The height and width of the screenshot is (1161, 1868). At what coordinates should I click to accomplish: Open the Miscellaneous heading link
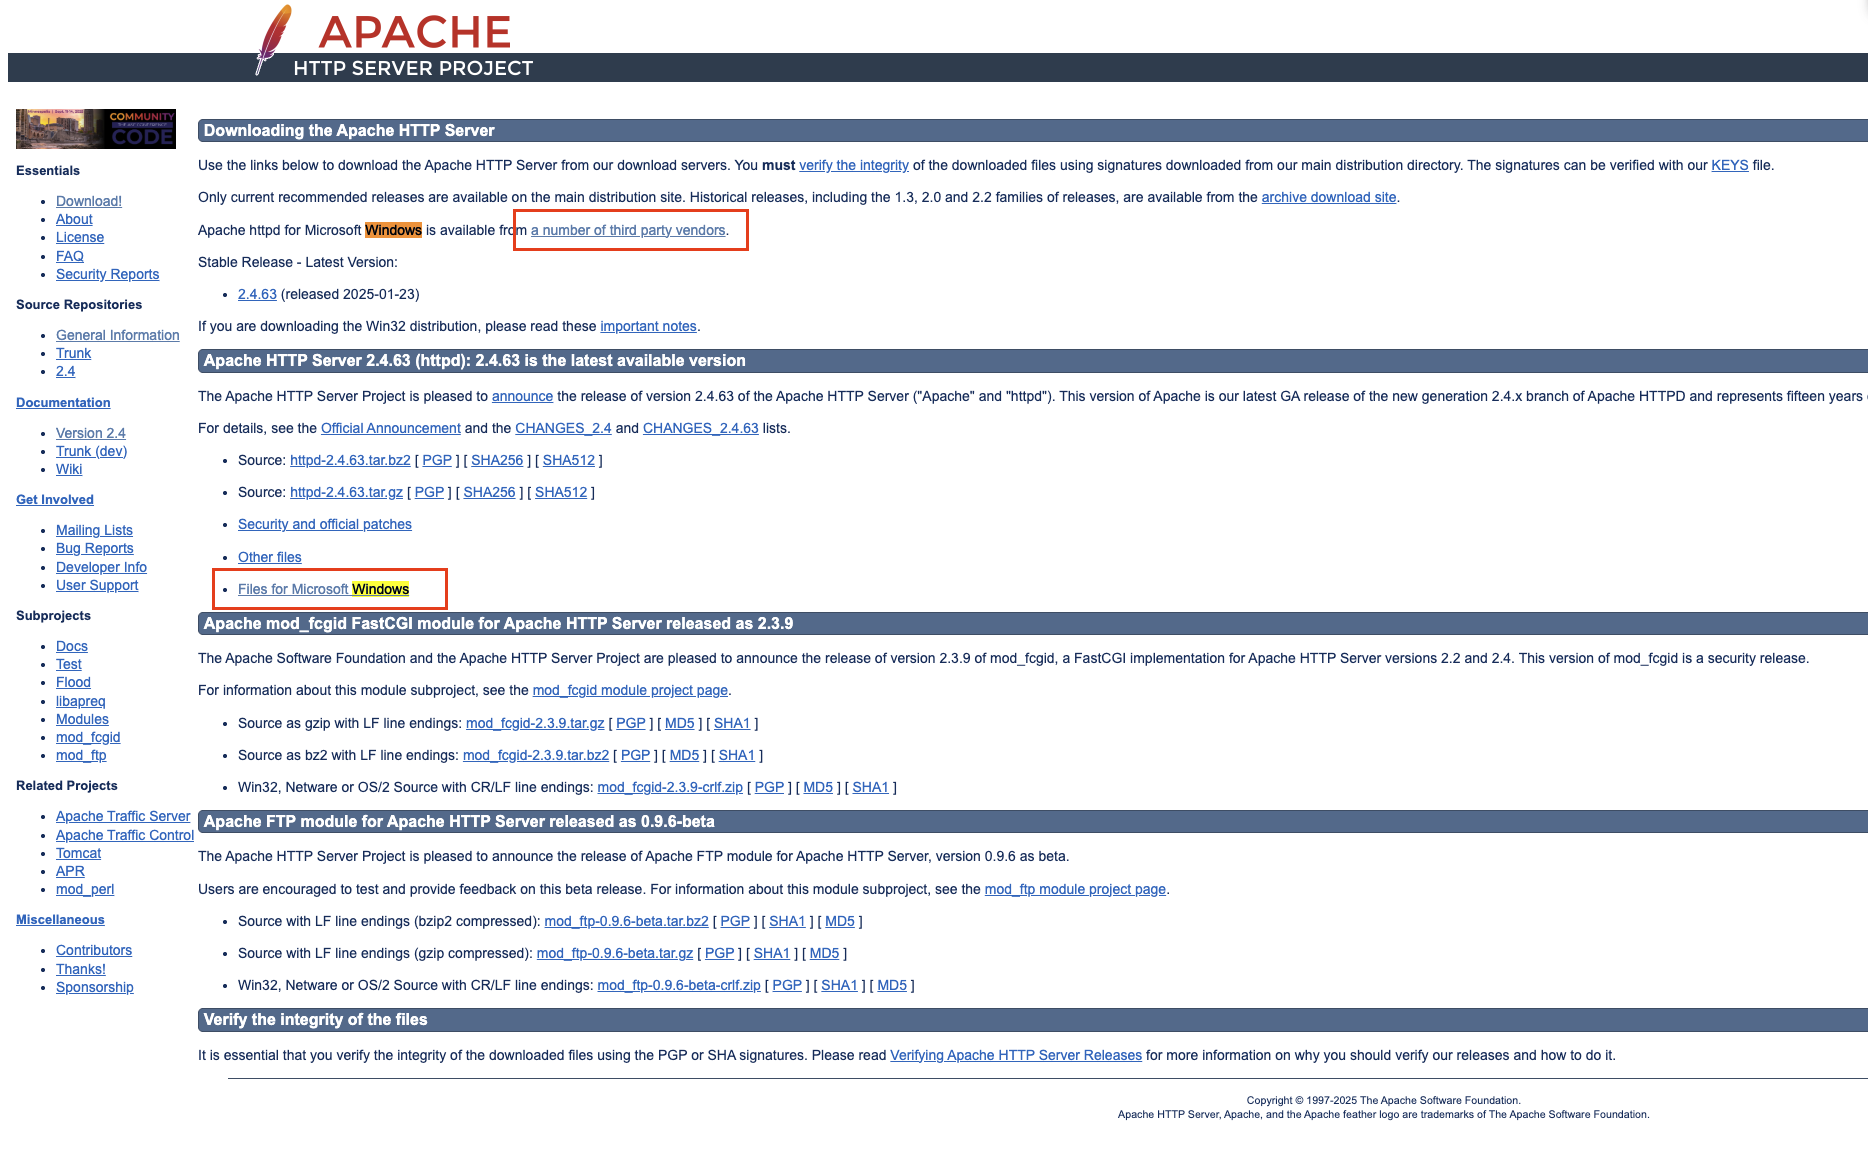(60, 919)
